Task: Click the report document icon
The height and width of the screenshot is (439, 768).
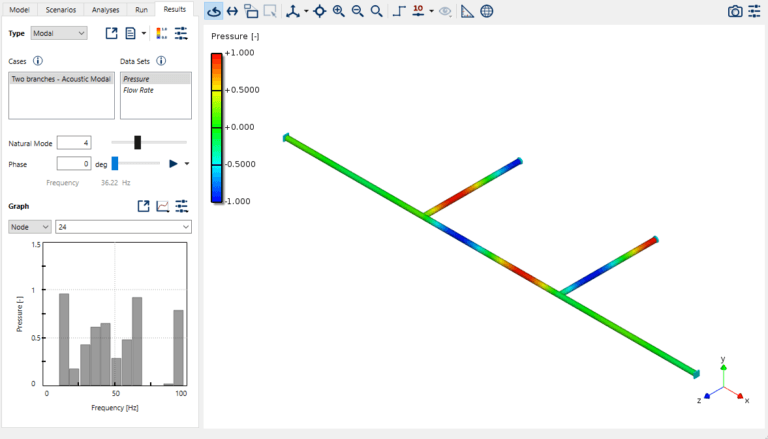Action: (x=130, y=33)
